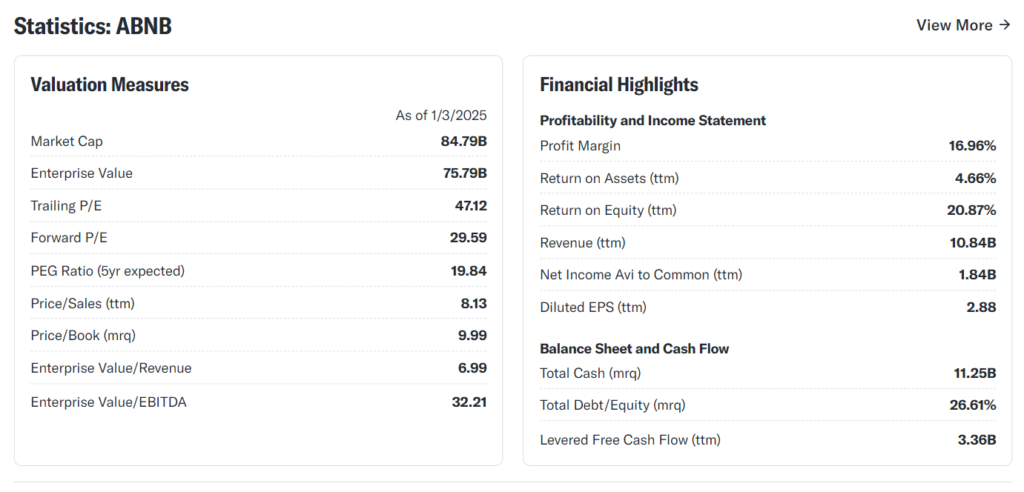Viewport: 1024px width, 492px height.
Task: Click the 6.99 EV/Revenue value
Action: click(472, 369)
